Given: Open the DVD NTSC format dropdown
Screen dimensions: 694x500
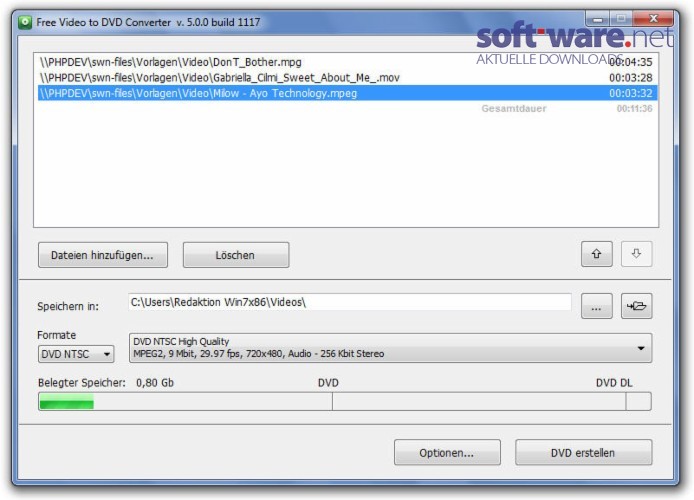Looking at the screenshot, I should (x=76, y=354).
